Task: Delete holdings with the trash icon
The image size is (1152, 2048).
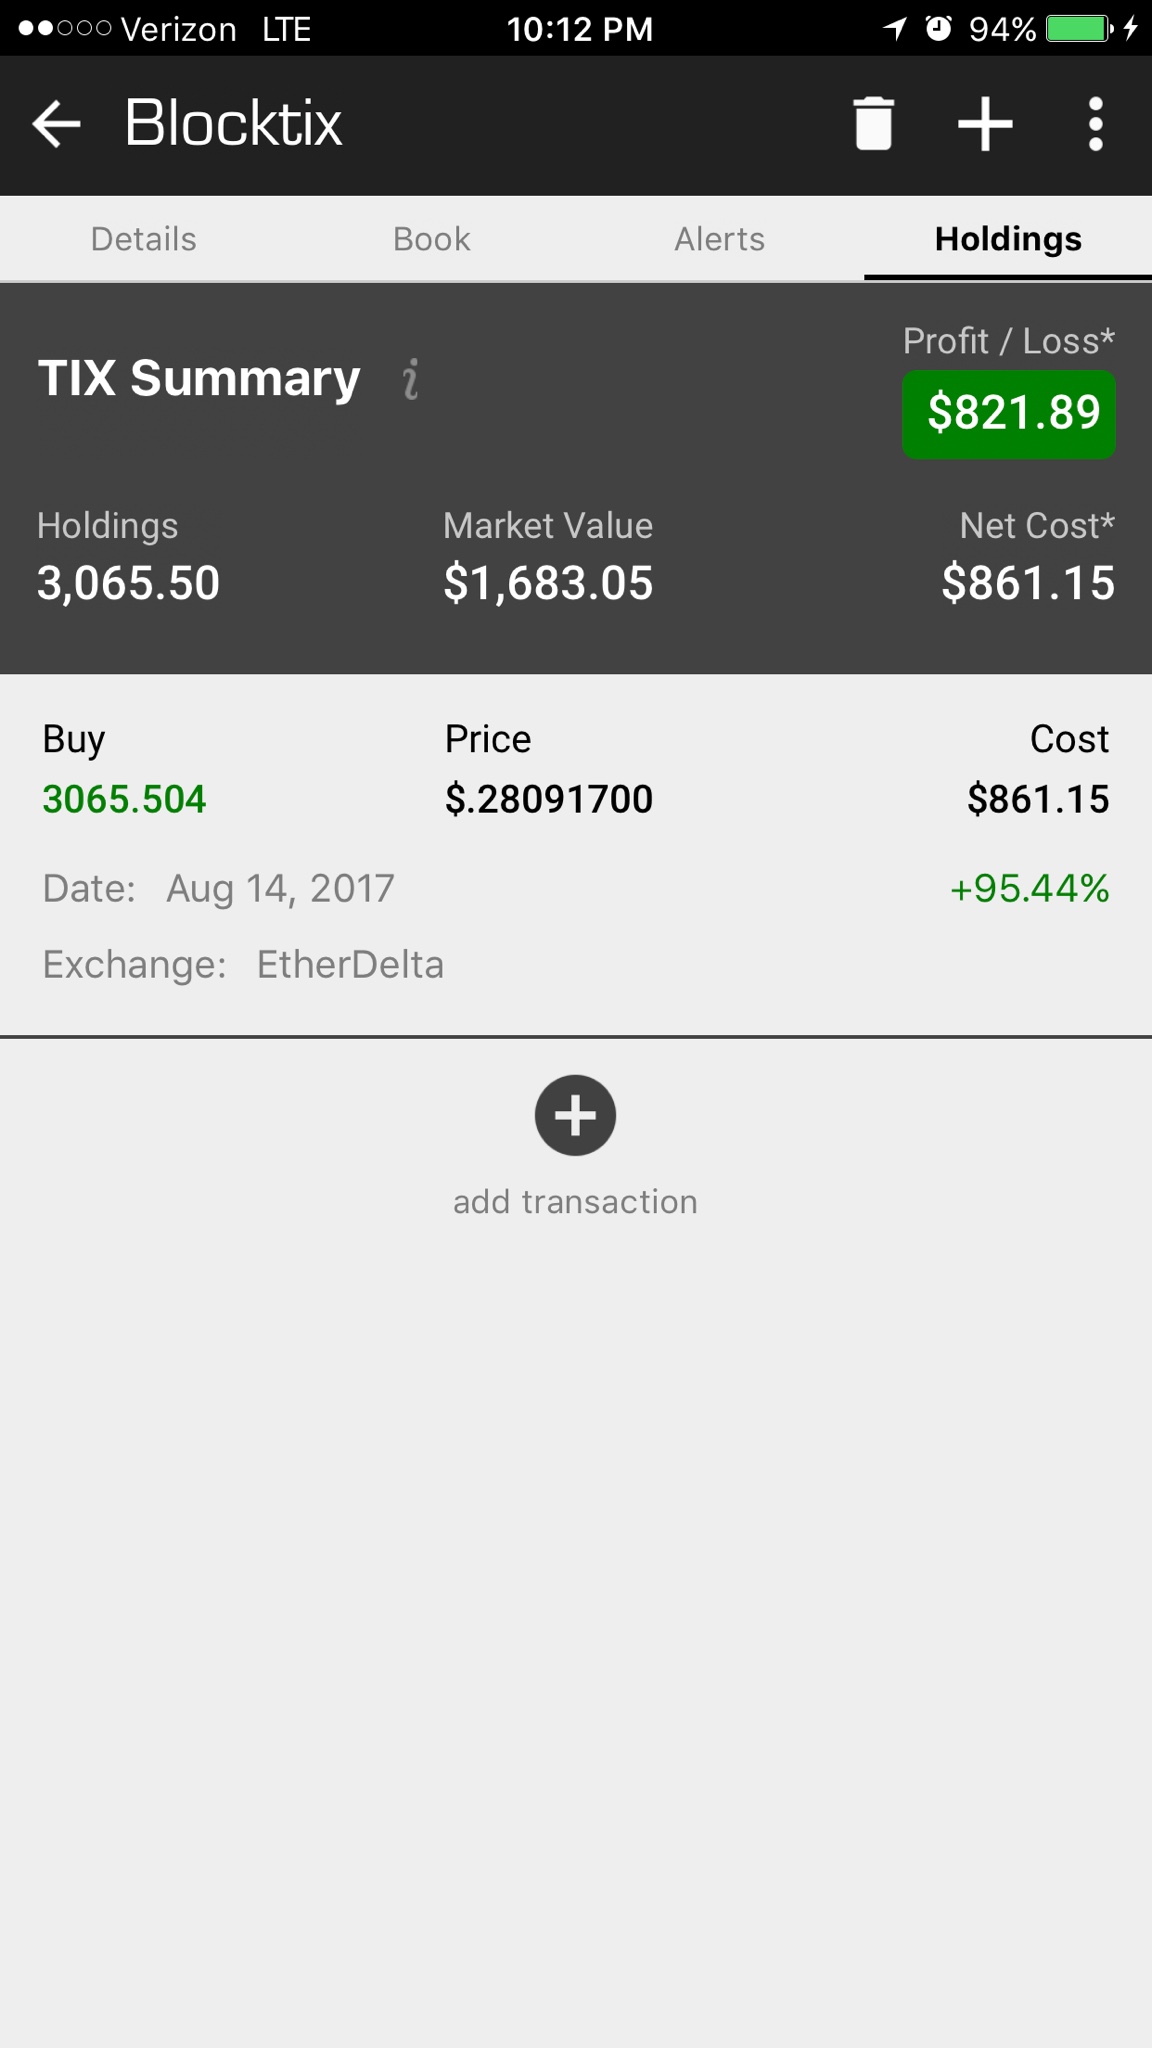Action: click(873, 124)
